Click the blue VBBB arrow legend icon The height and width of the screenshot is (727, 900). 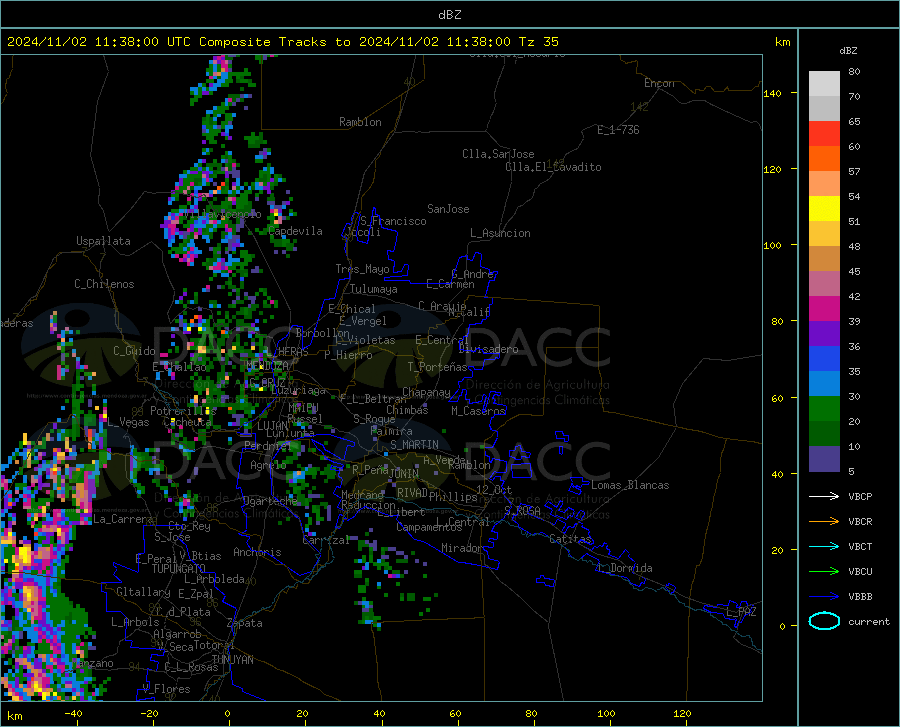point(824,597)
